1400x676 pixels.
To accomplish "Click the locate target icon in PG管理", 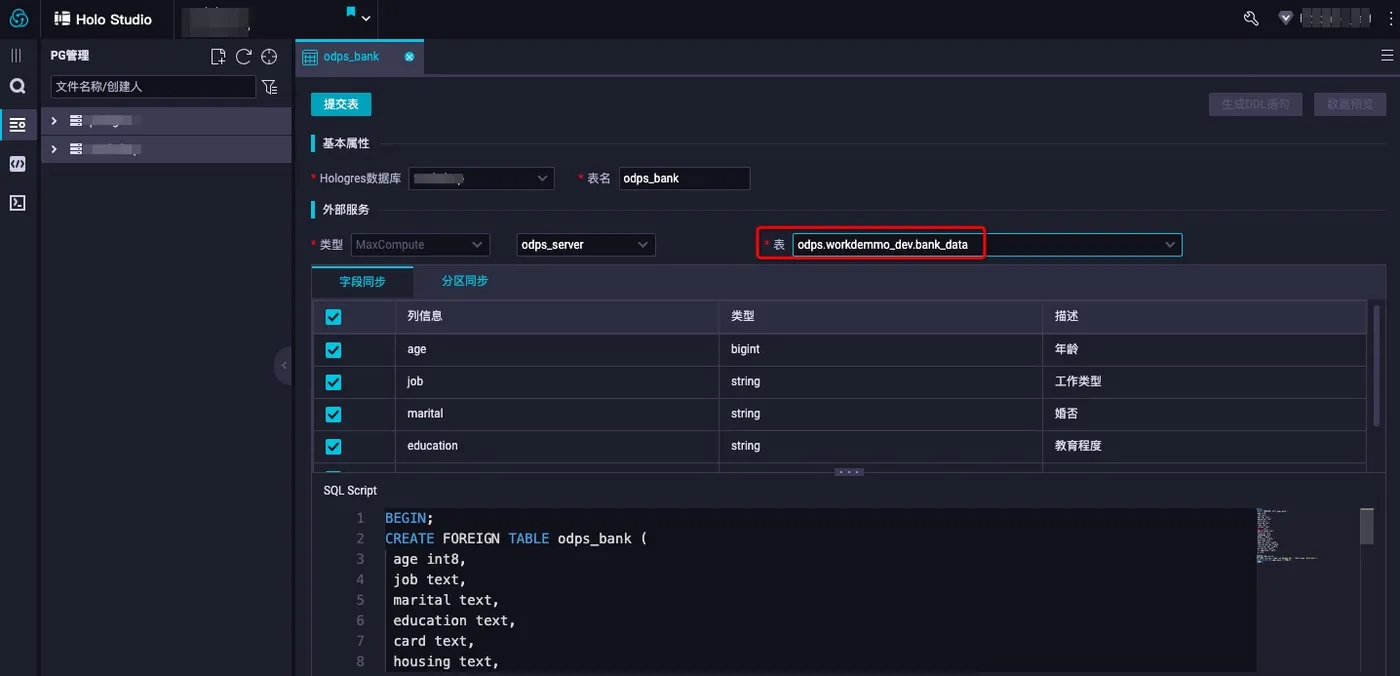I will point(269,57).
